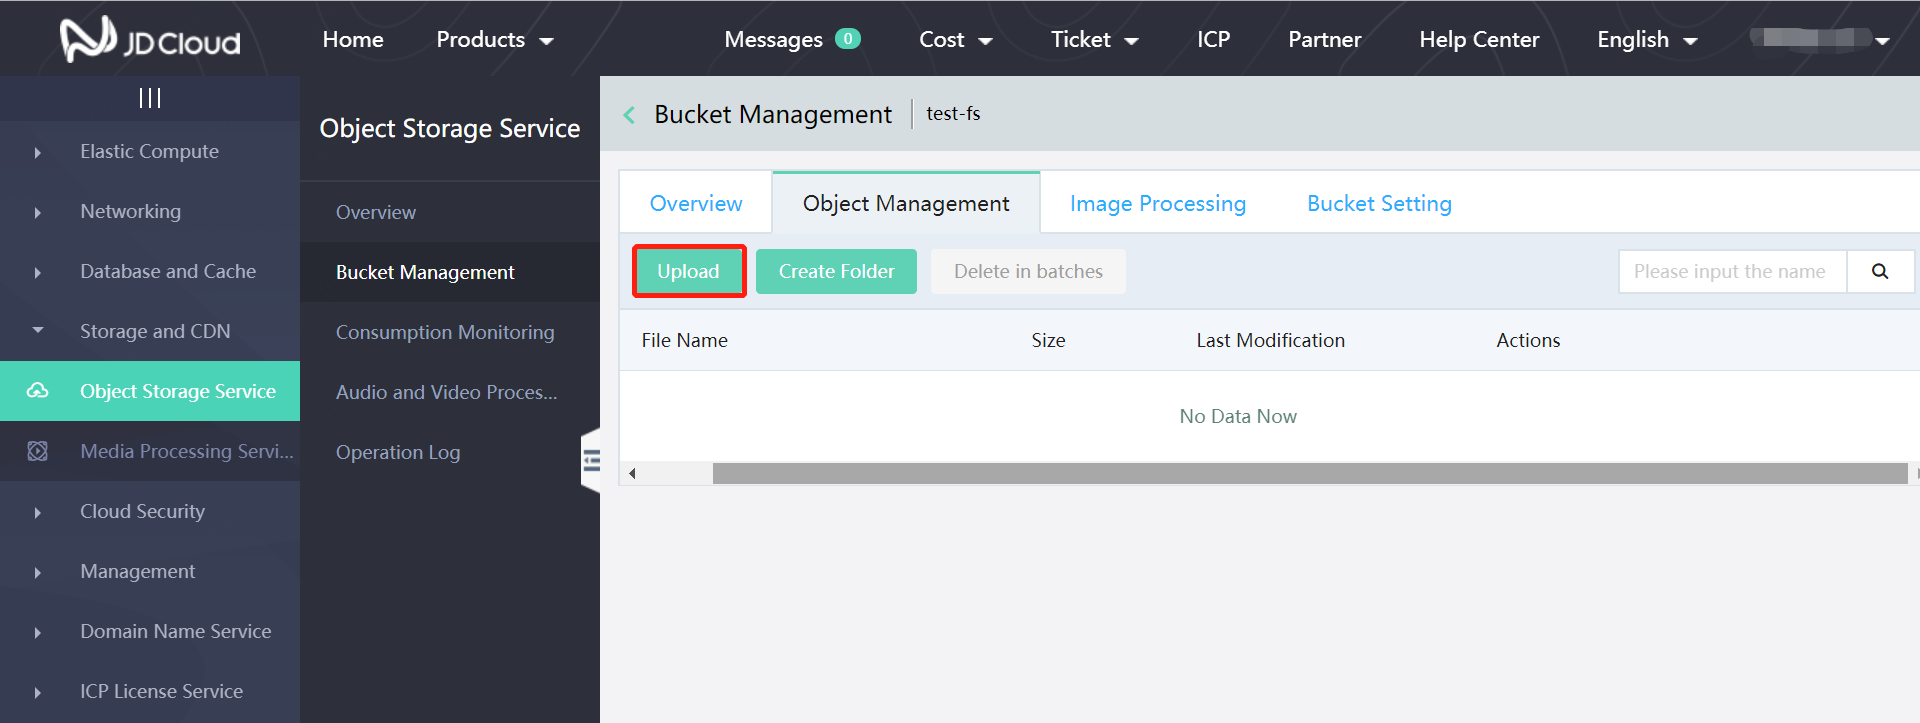Switch to the Bucket Setting tab

coord(1379,203)
